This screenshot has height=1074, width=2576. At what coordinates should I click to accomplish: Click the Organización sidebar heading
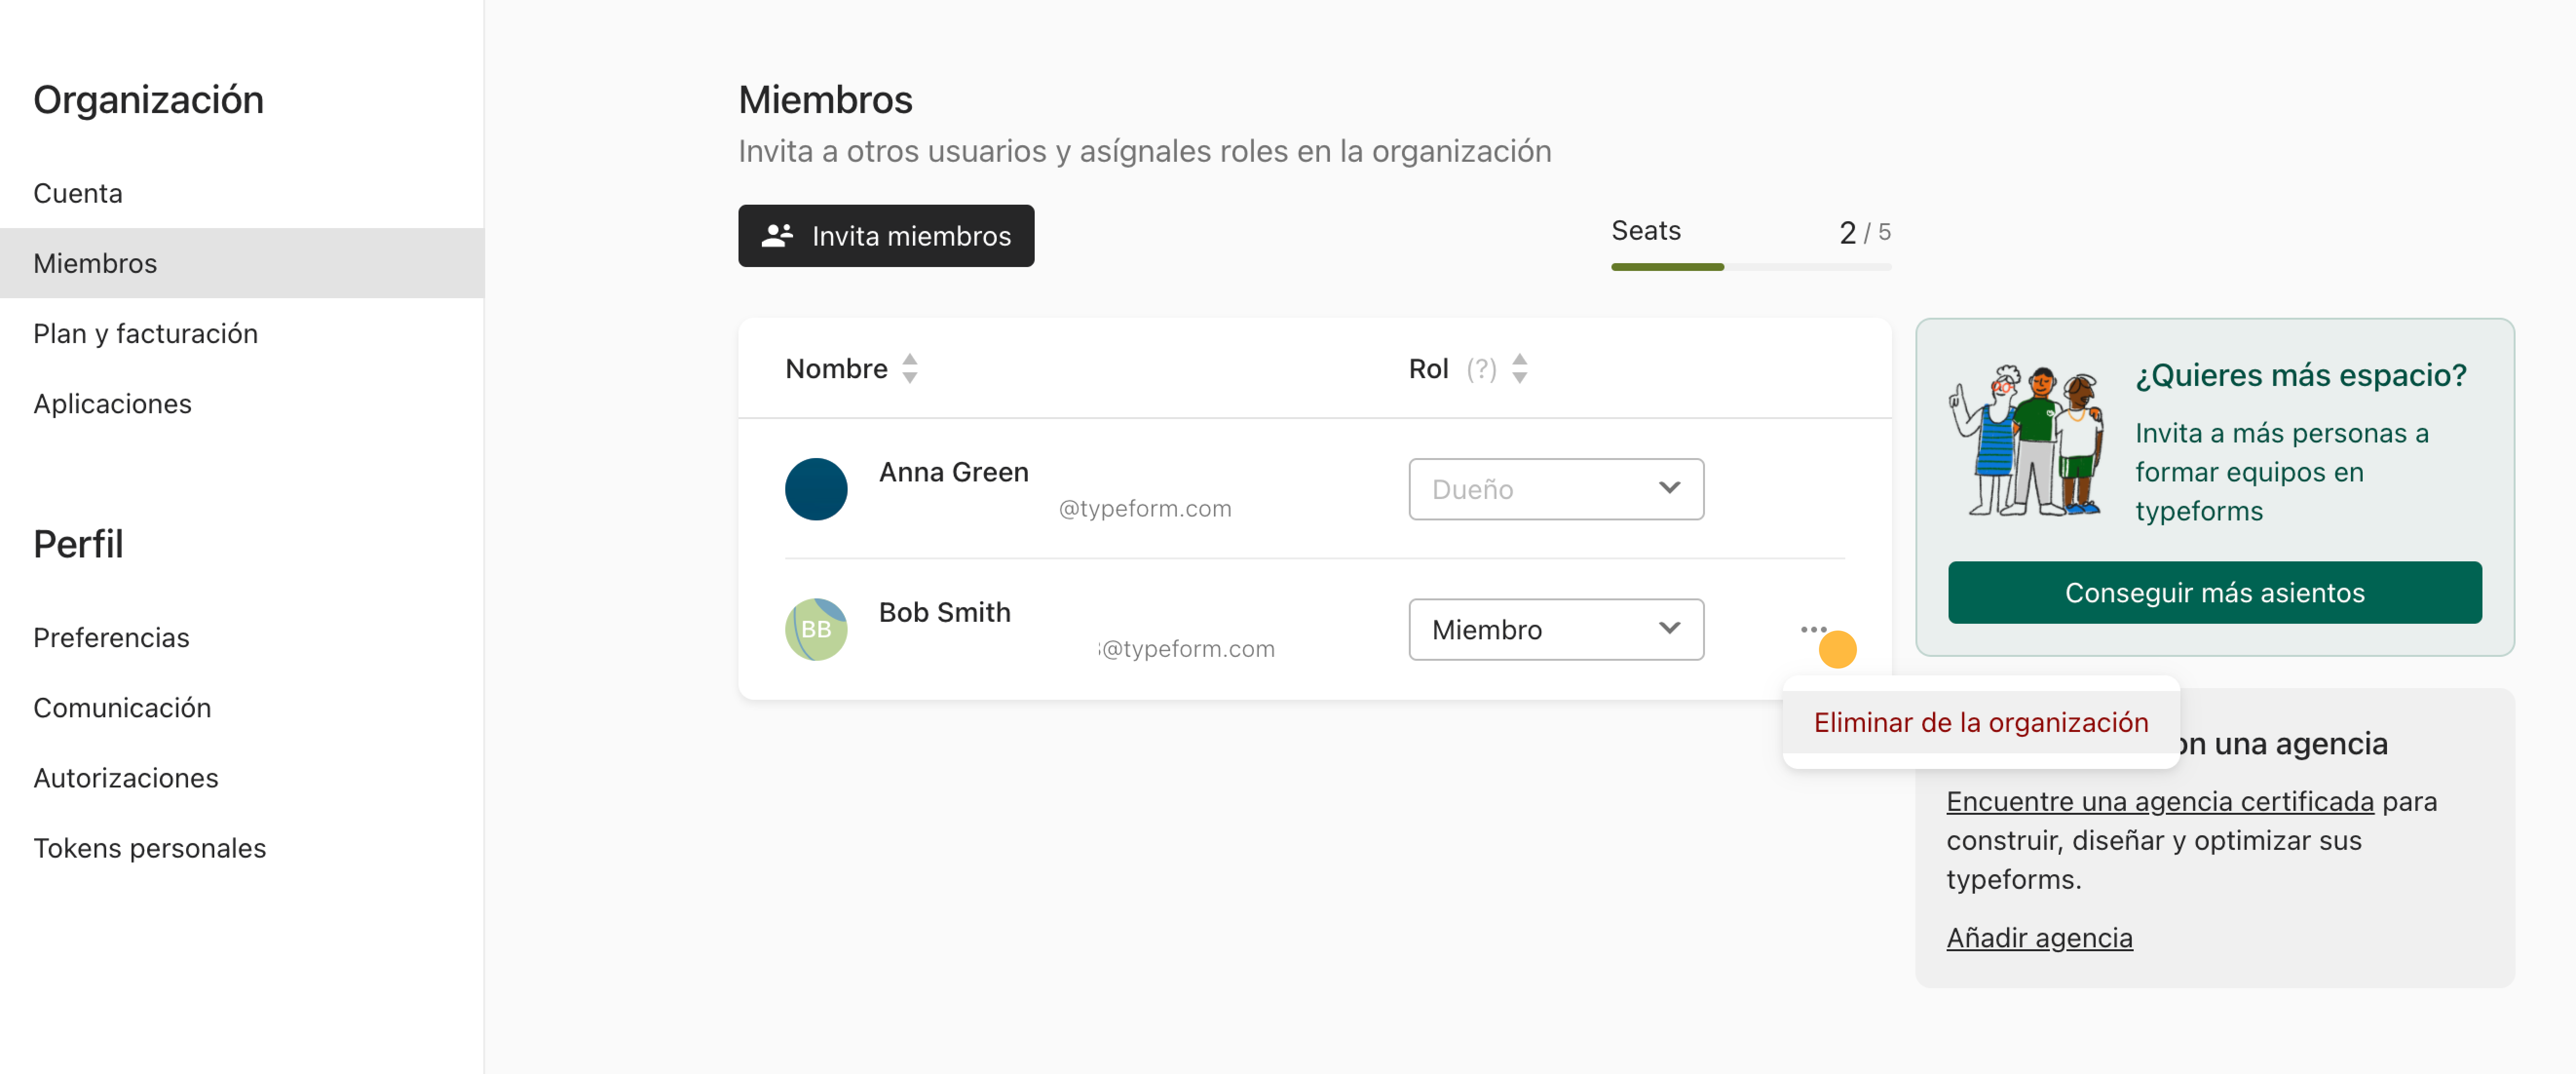pyautogui.click(x=148, y=100)
